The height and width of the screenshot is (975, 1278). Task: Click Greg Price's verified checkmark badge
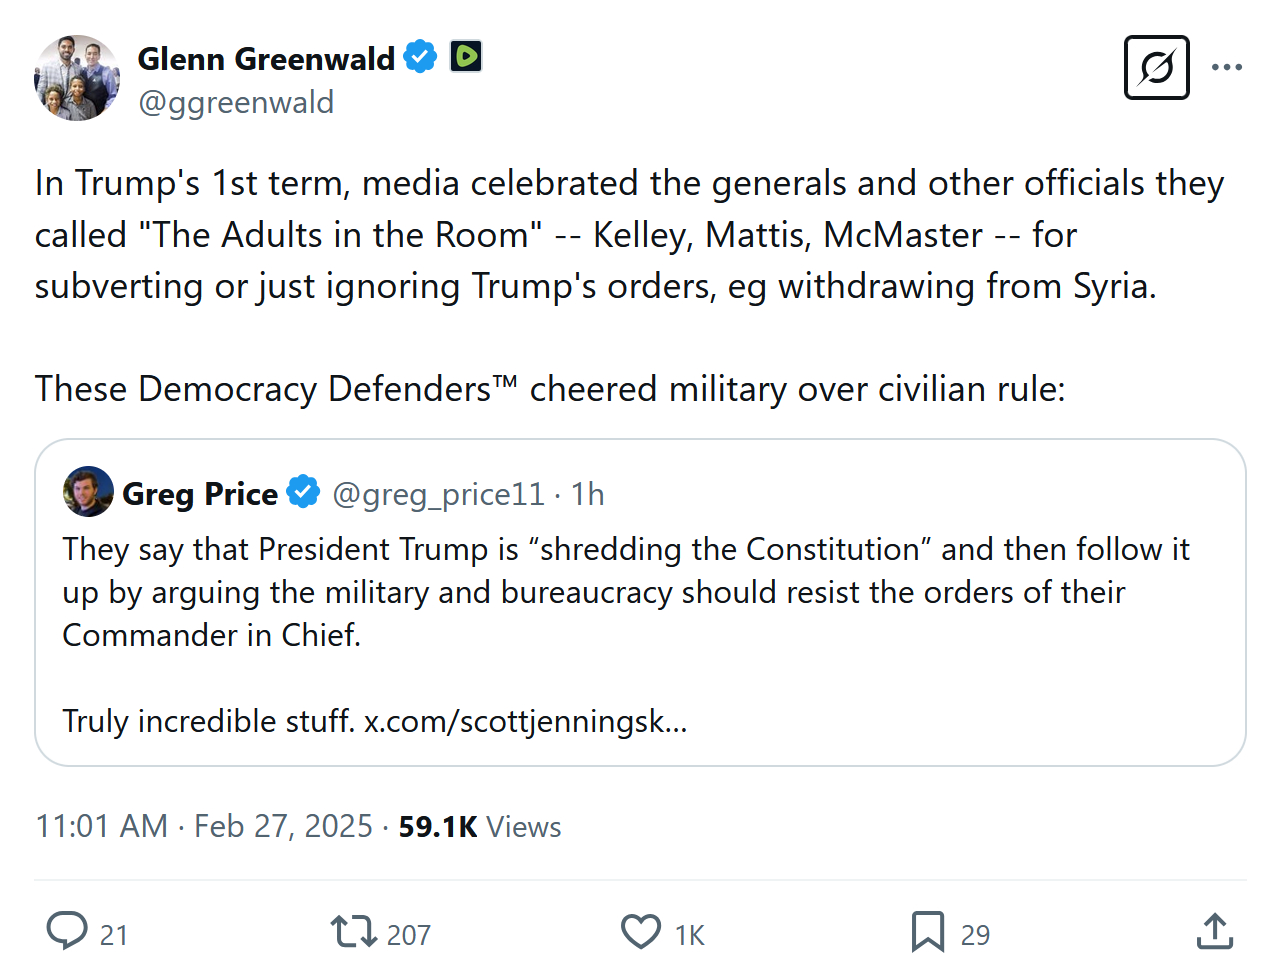pos(303,492)
